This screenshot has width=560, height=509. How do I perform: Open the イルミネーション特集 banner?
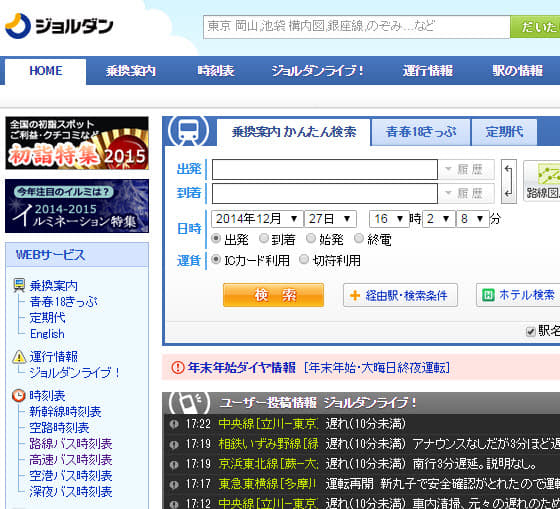click(x=77, y=206)
